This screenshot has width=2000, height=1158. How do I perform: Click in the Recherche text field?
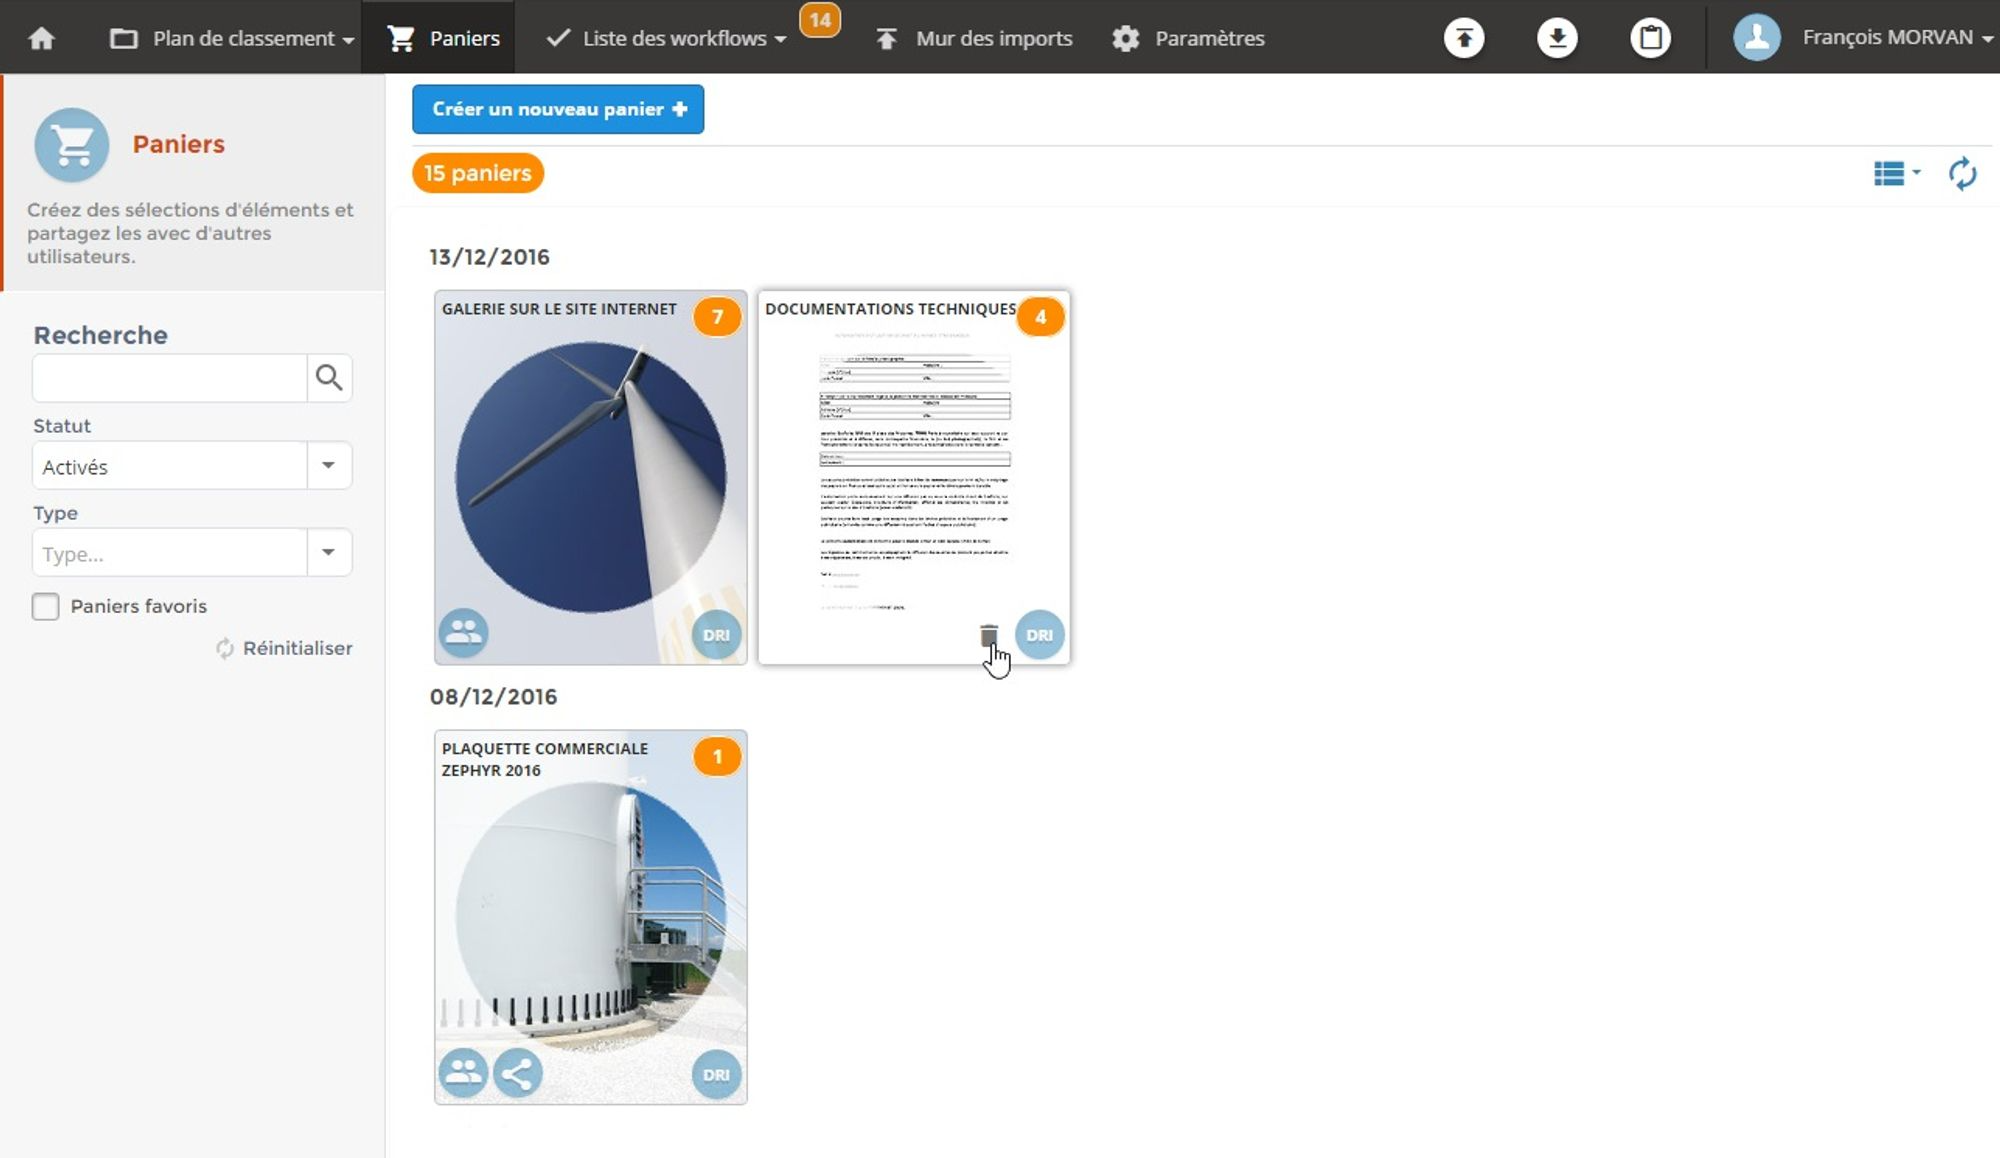pyautogui.click(x=170, y=378)
